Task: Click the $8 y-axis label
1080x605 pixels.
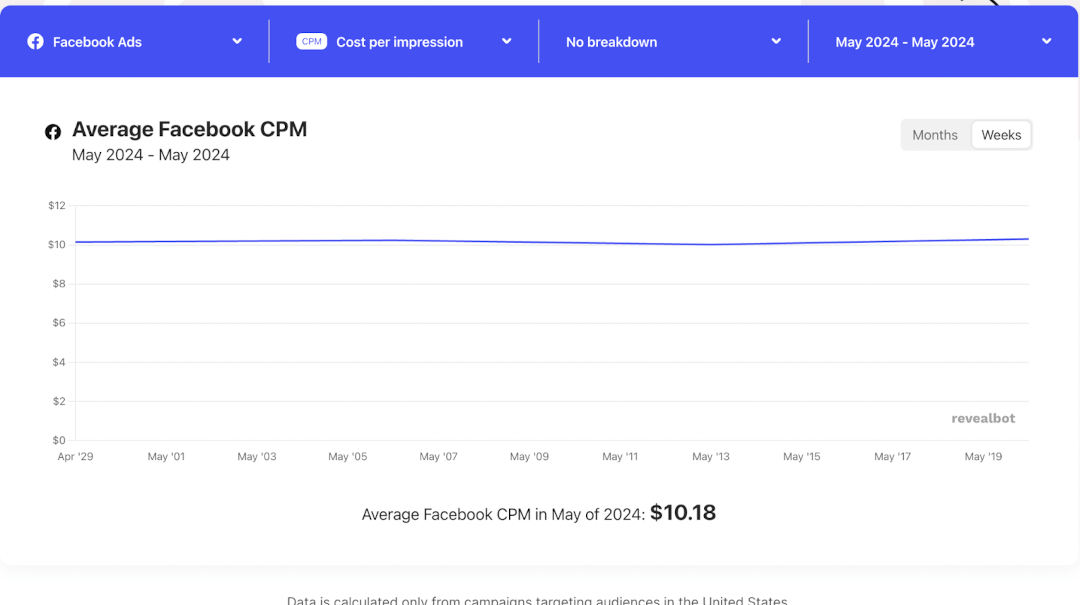Action: click(59, 284)
